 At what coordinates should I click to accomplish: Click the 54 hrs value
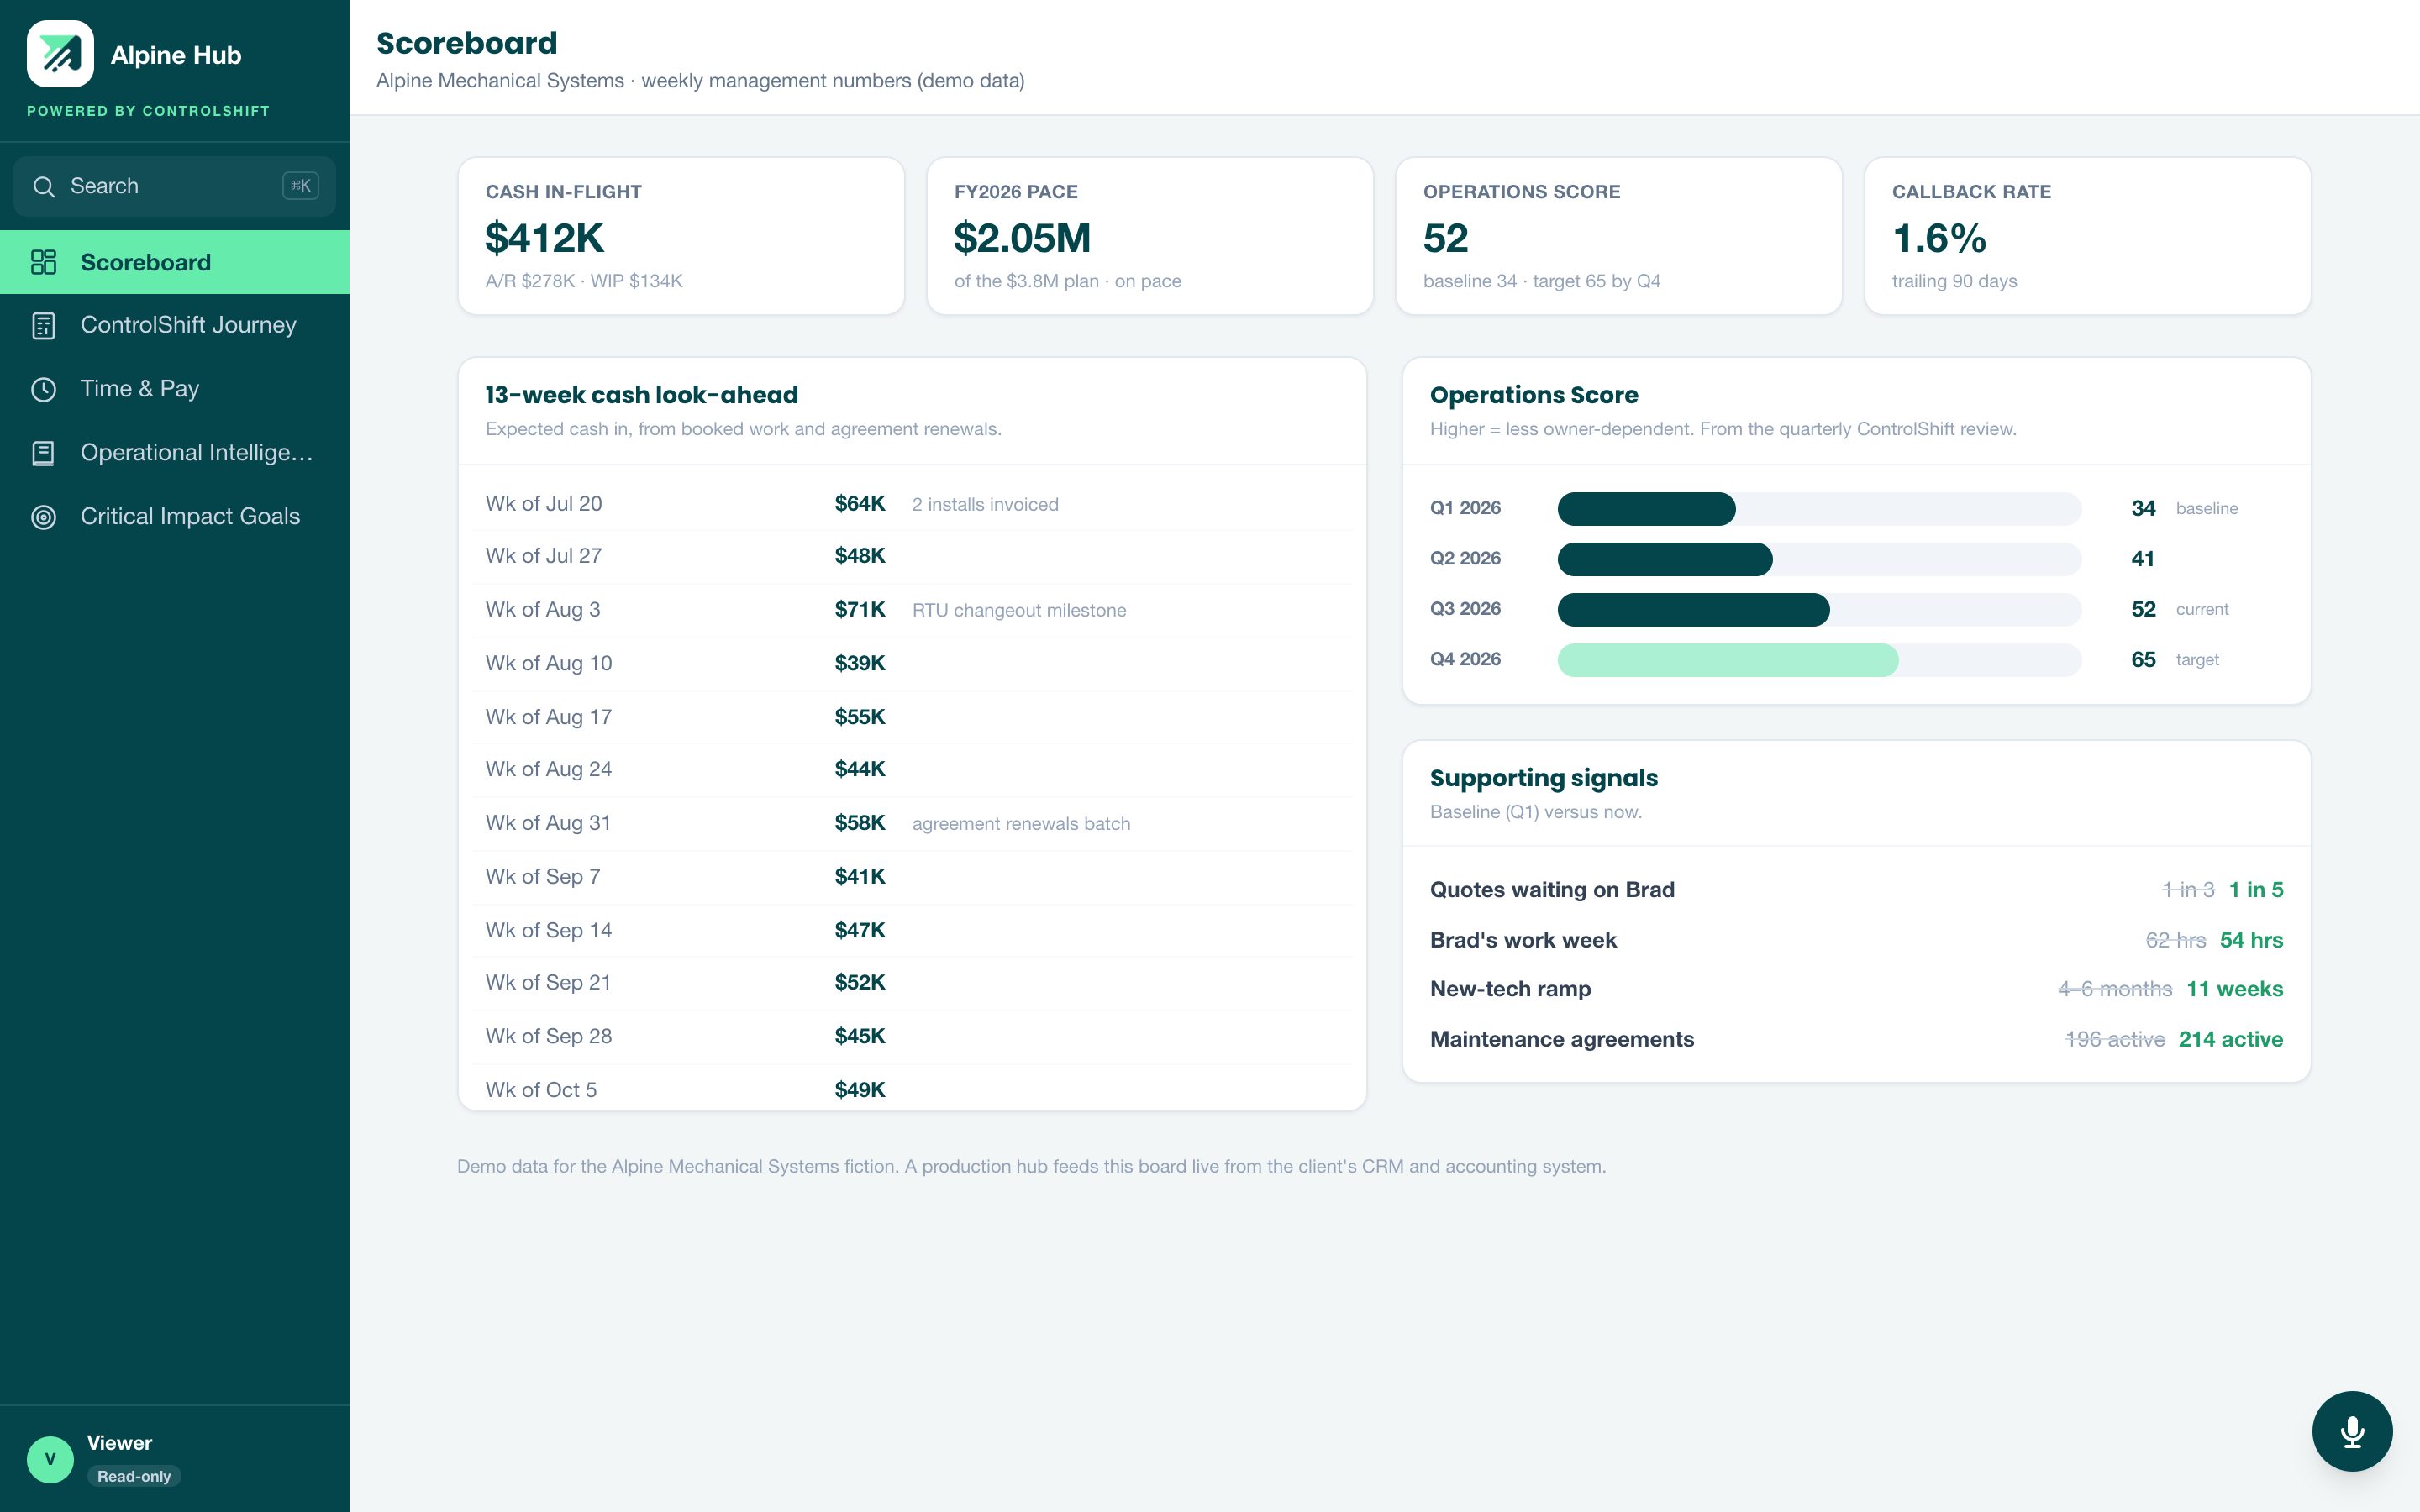pos(2251,940)
